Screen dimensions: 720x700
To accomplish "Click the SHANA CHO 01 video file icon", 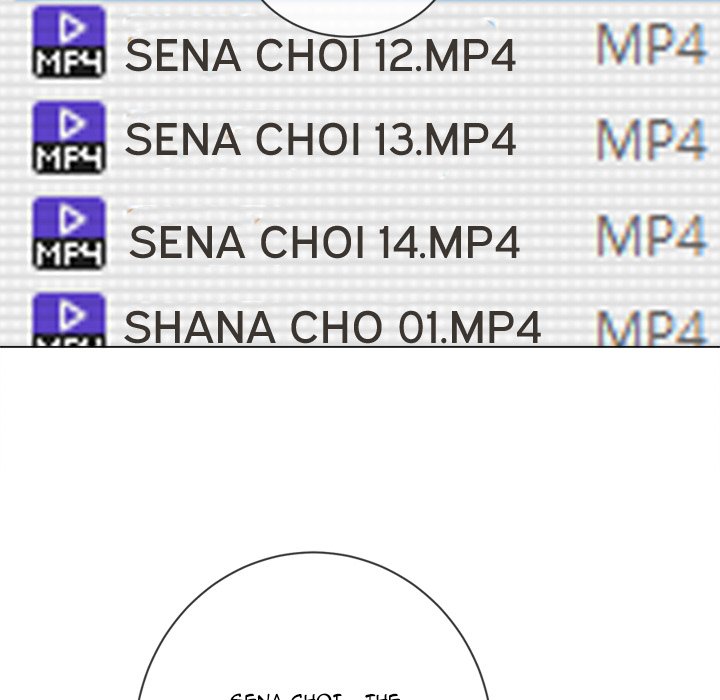I will point(68,320).
